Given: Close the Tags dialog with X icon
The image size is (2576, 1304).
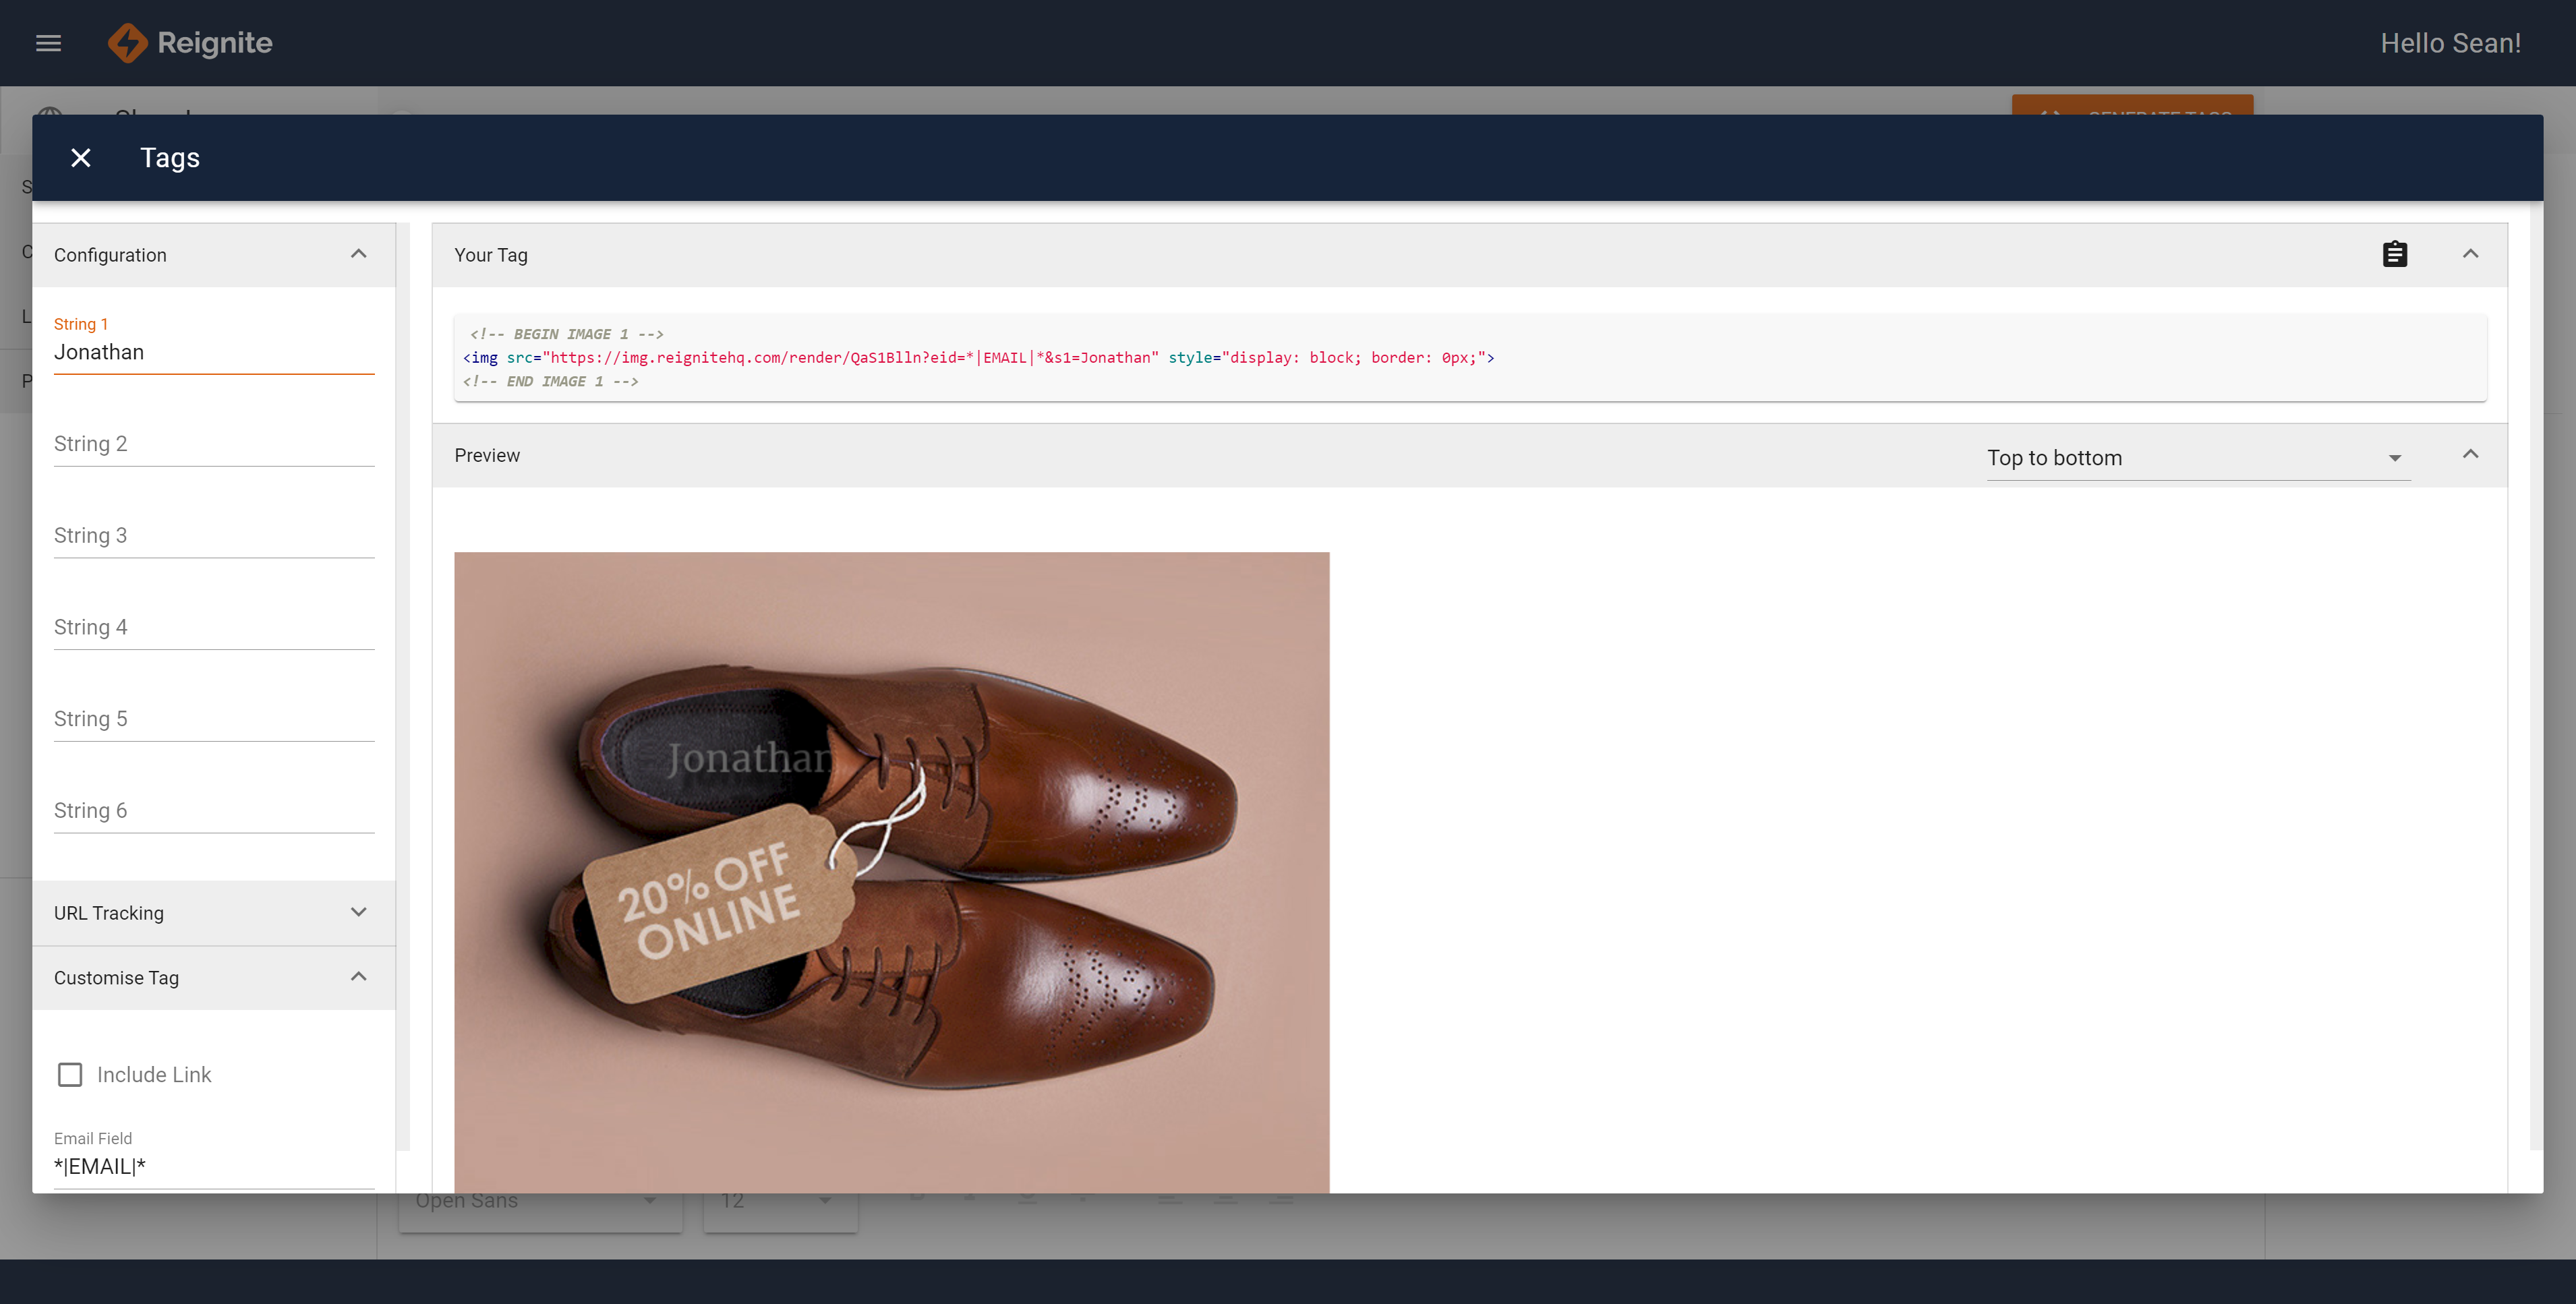Looking at the screenshot, I should coord(81,158).
